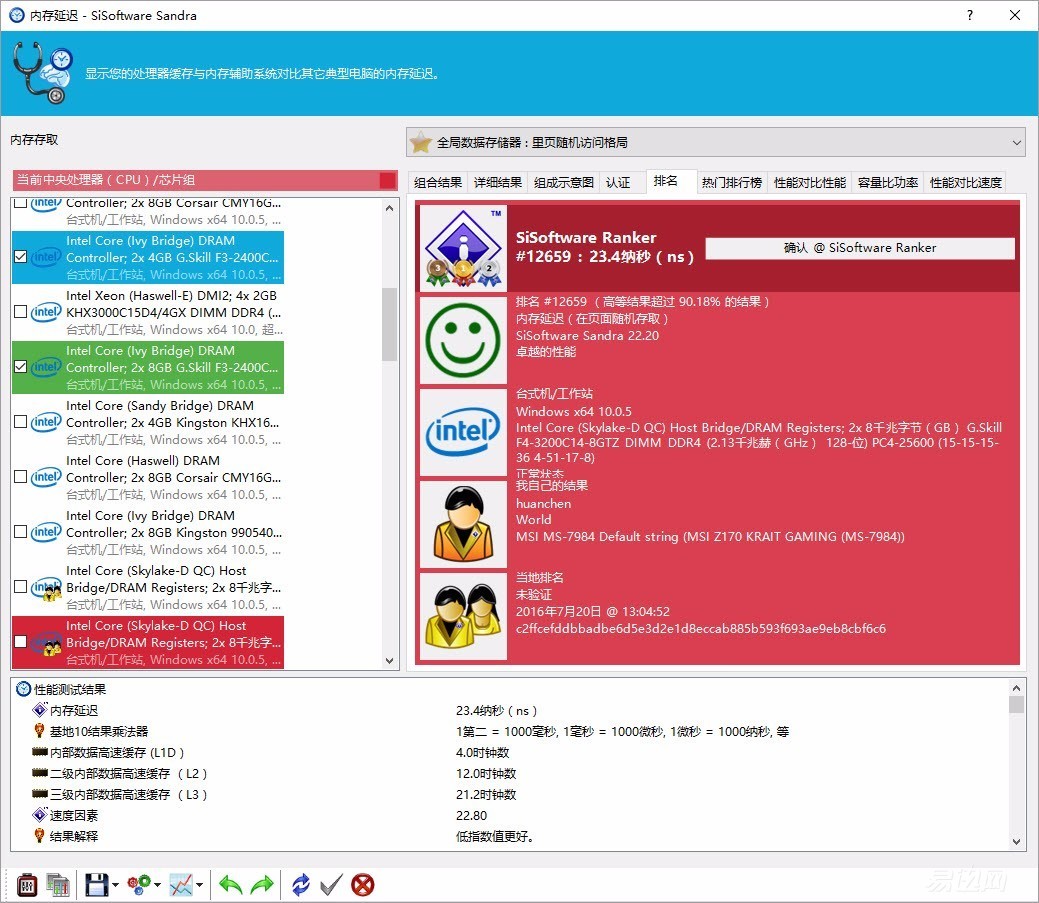1039x903 pixels.
Task: Refresh results with the blue arrows icon
Action: coord(301,884)
